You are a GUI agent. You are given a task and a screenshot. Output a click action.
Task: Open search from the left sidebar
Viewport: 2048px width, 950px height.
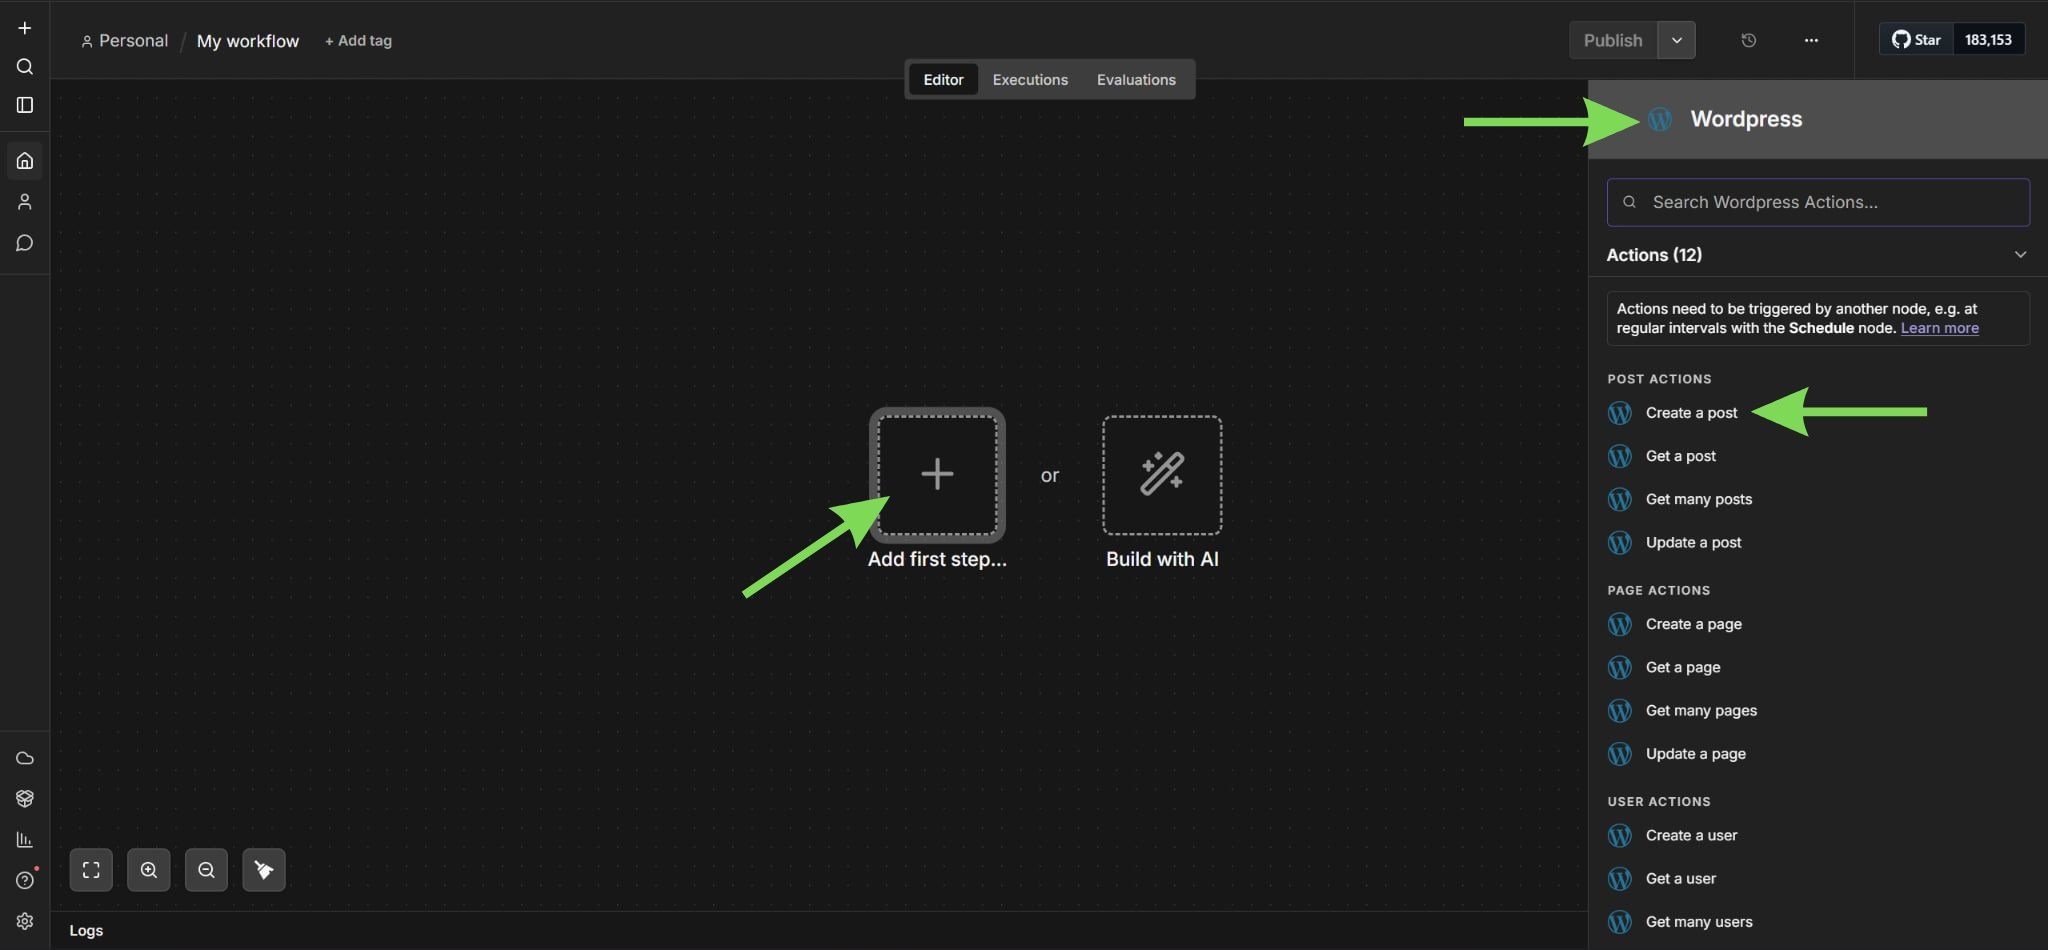[x=25, y=67]
